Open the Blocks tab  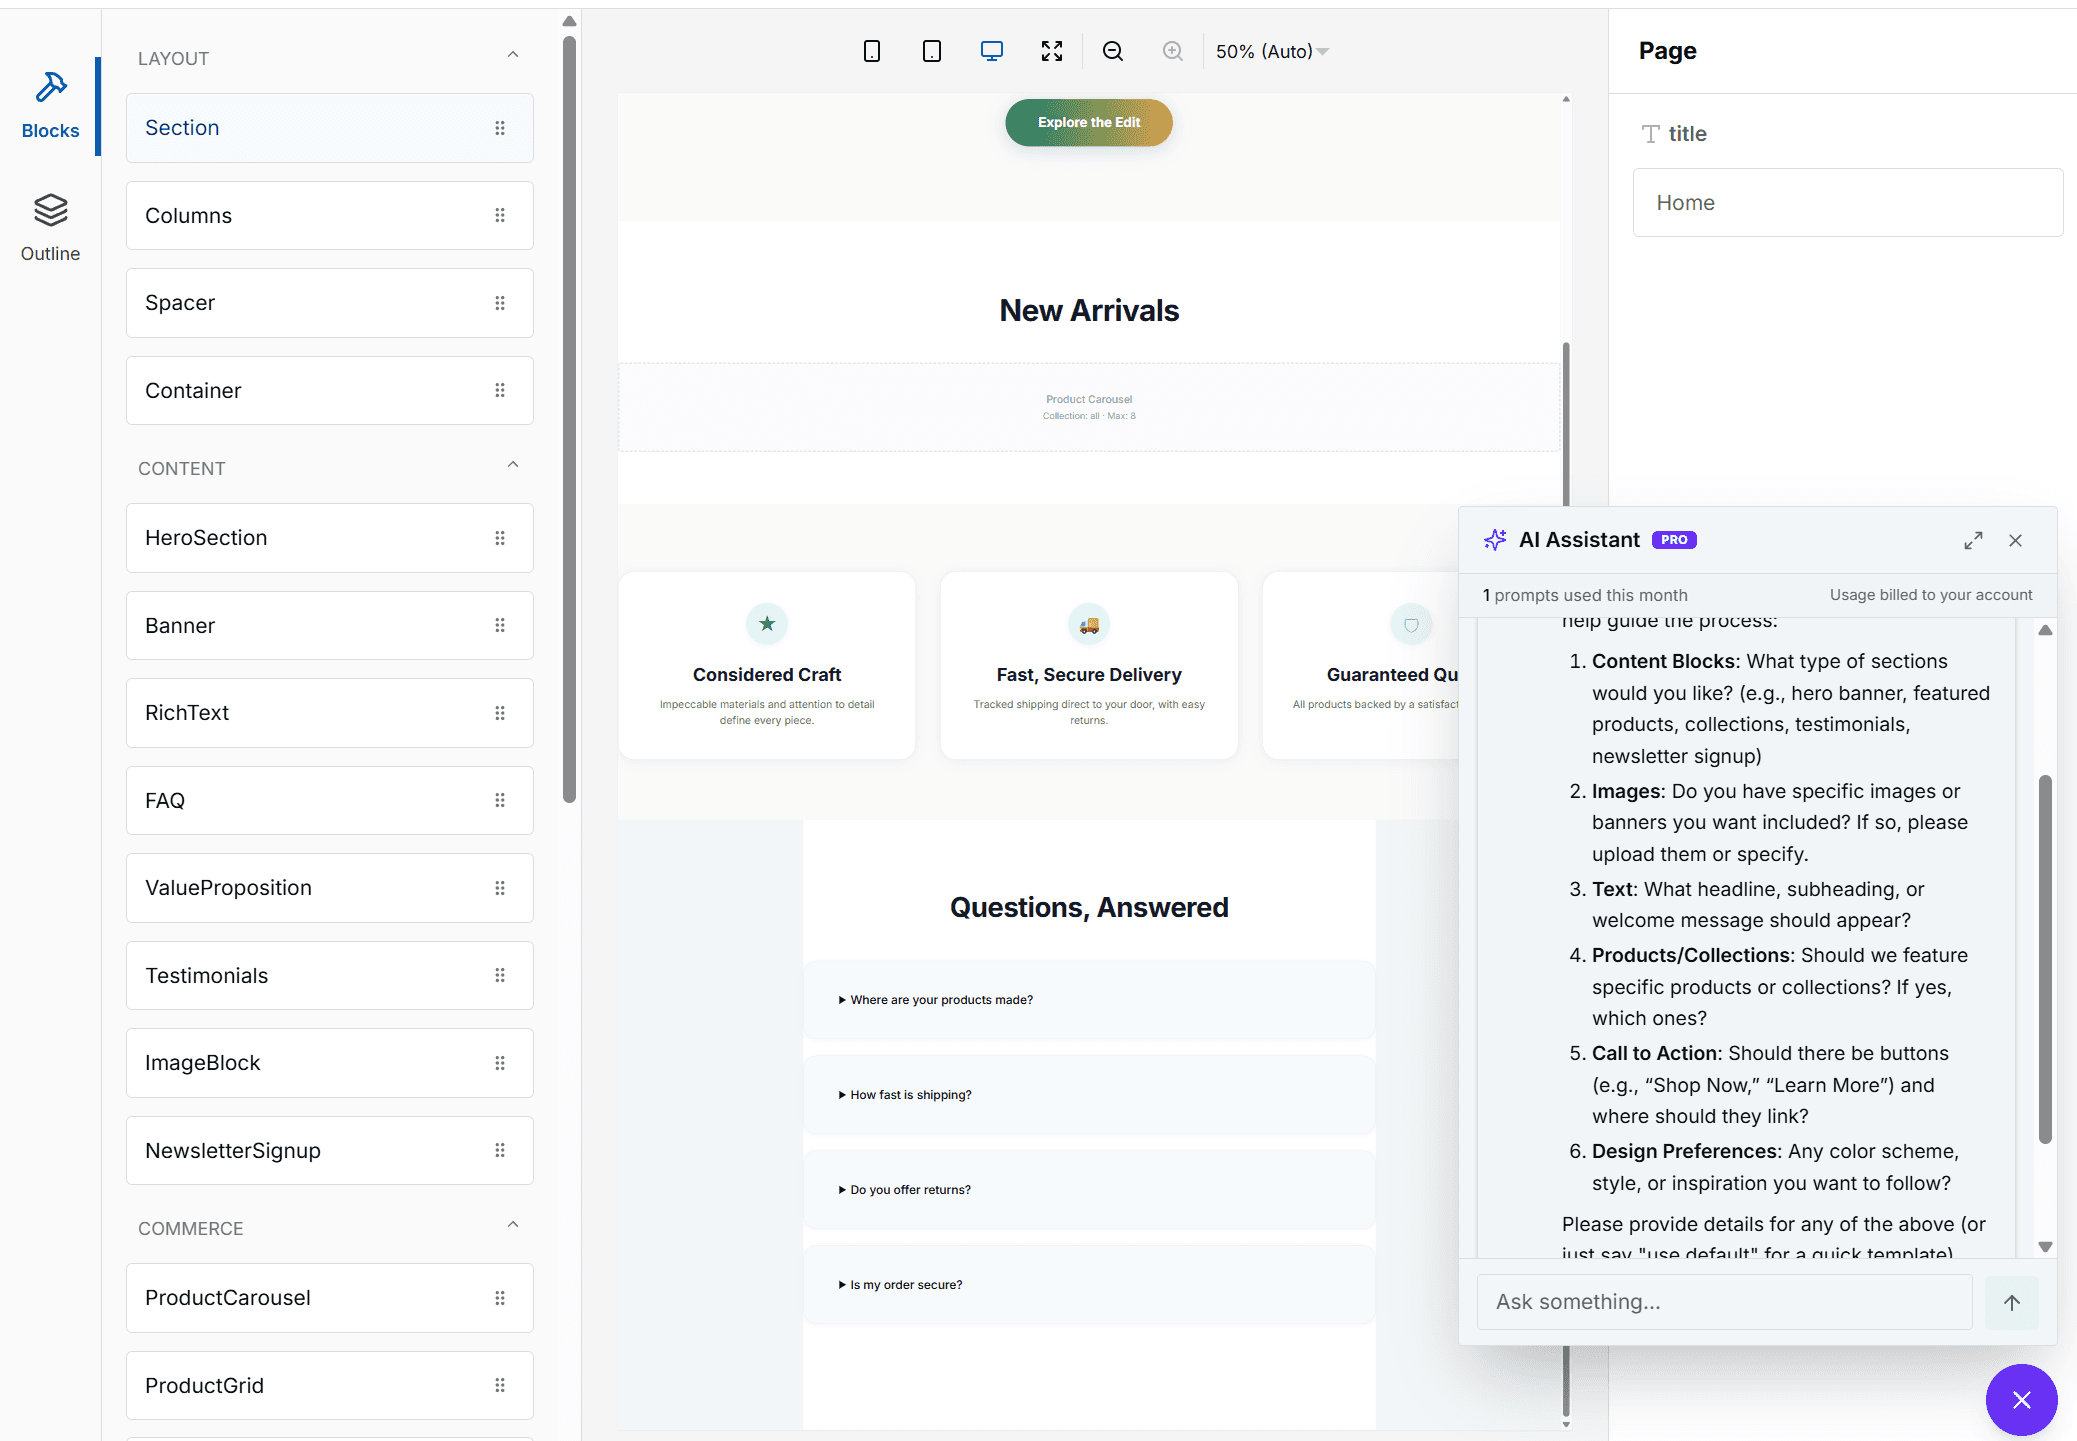click(x=50, y=105)
